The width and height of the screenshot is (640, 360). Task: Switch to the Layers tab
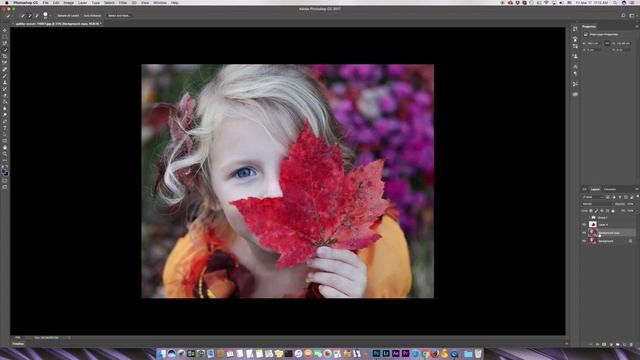596,189
